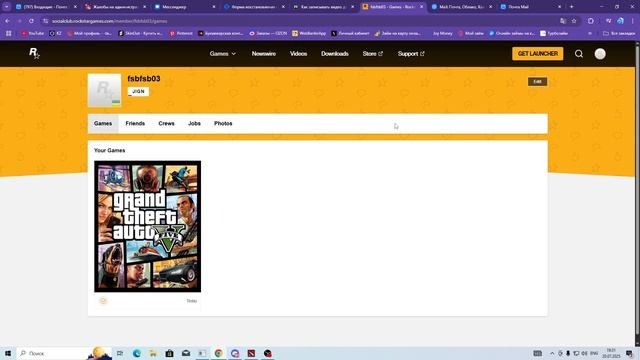Click the GET LAUNCHER button

coord(538,53)
